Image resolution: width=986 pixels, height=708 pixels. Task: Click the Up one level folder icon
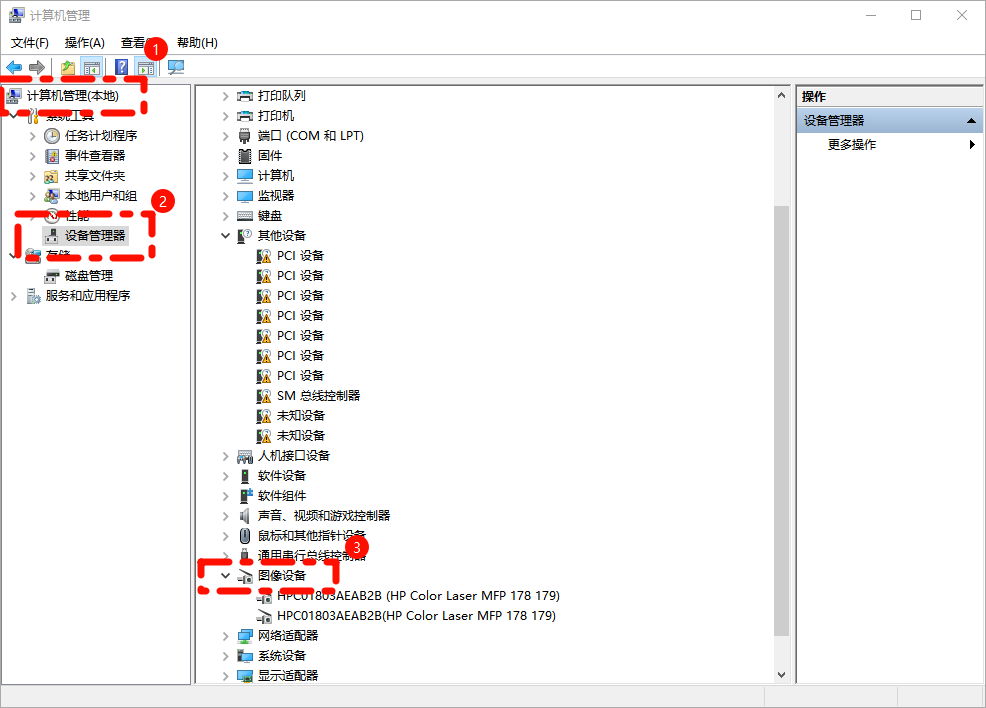68,67
